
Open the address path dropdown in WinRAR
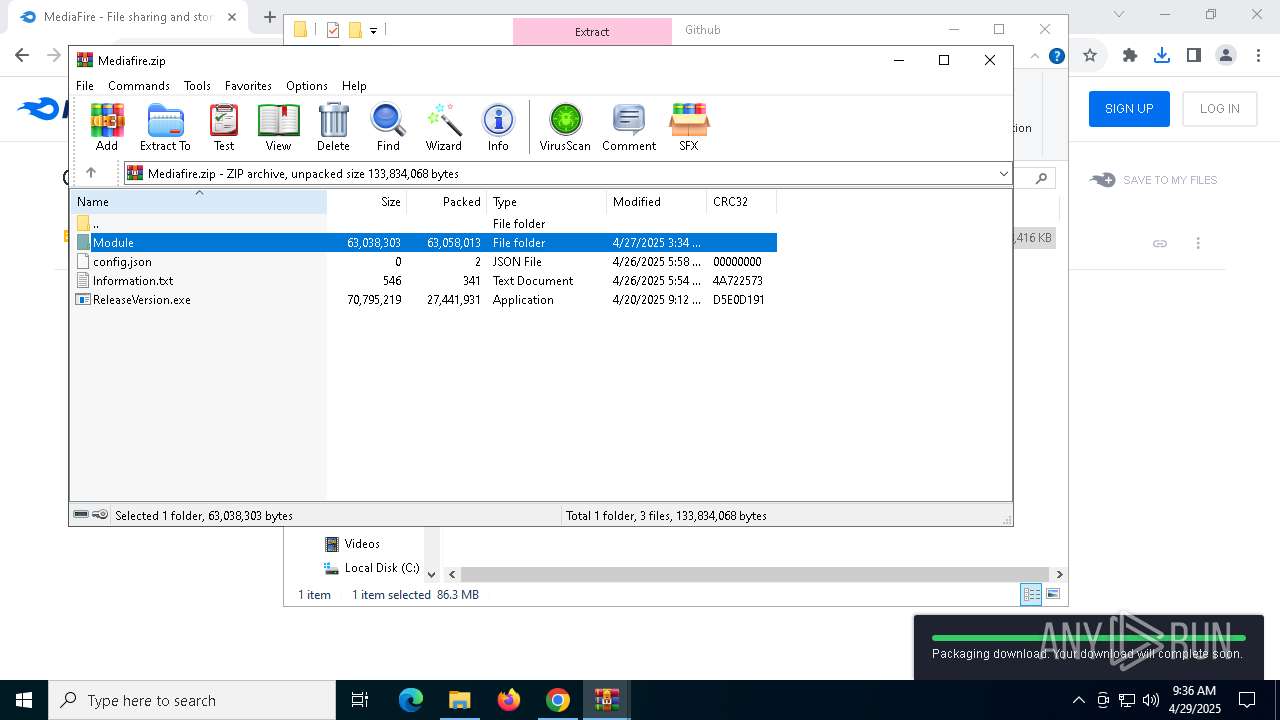click(x=1003, y=173)
